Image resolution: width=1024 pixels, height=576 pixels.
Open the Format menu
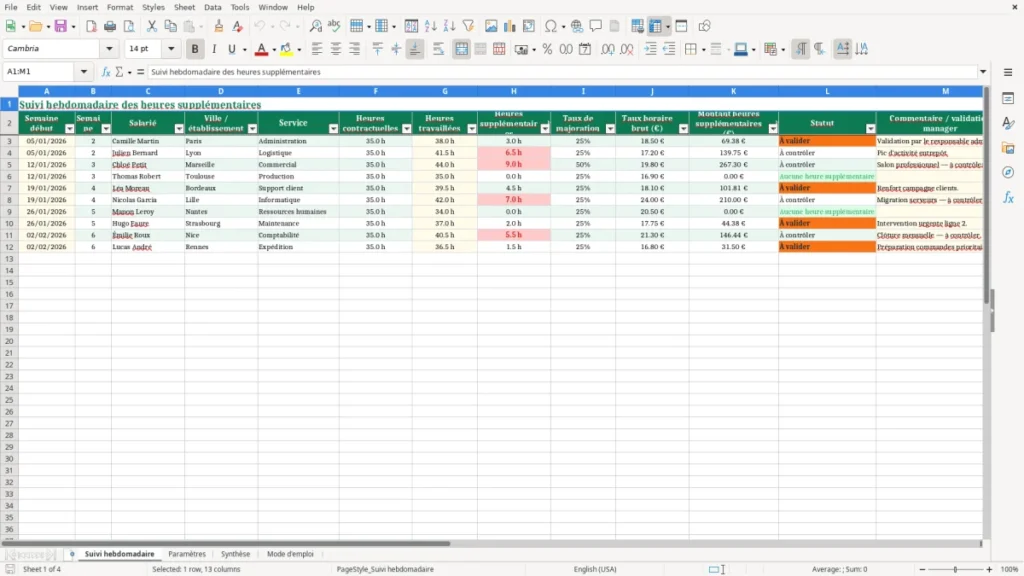120,7
